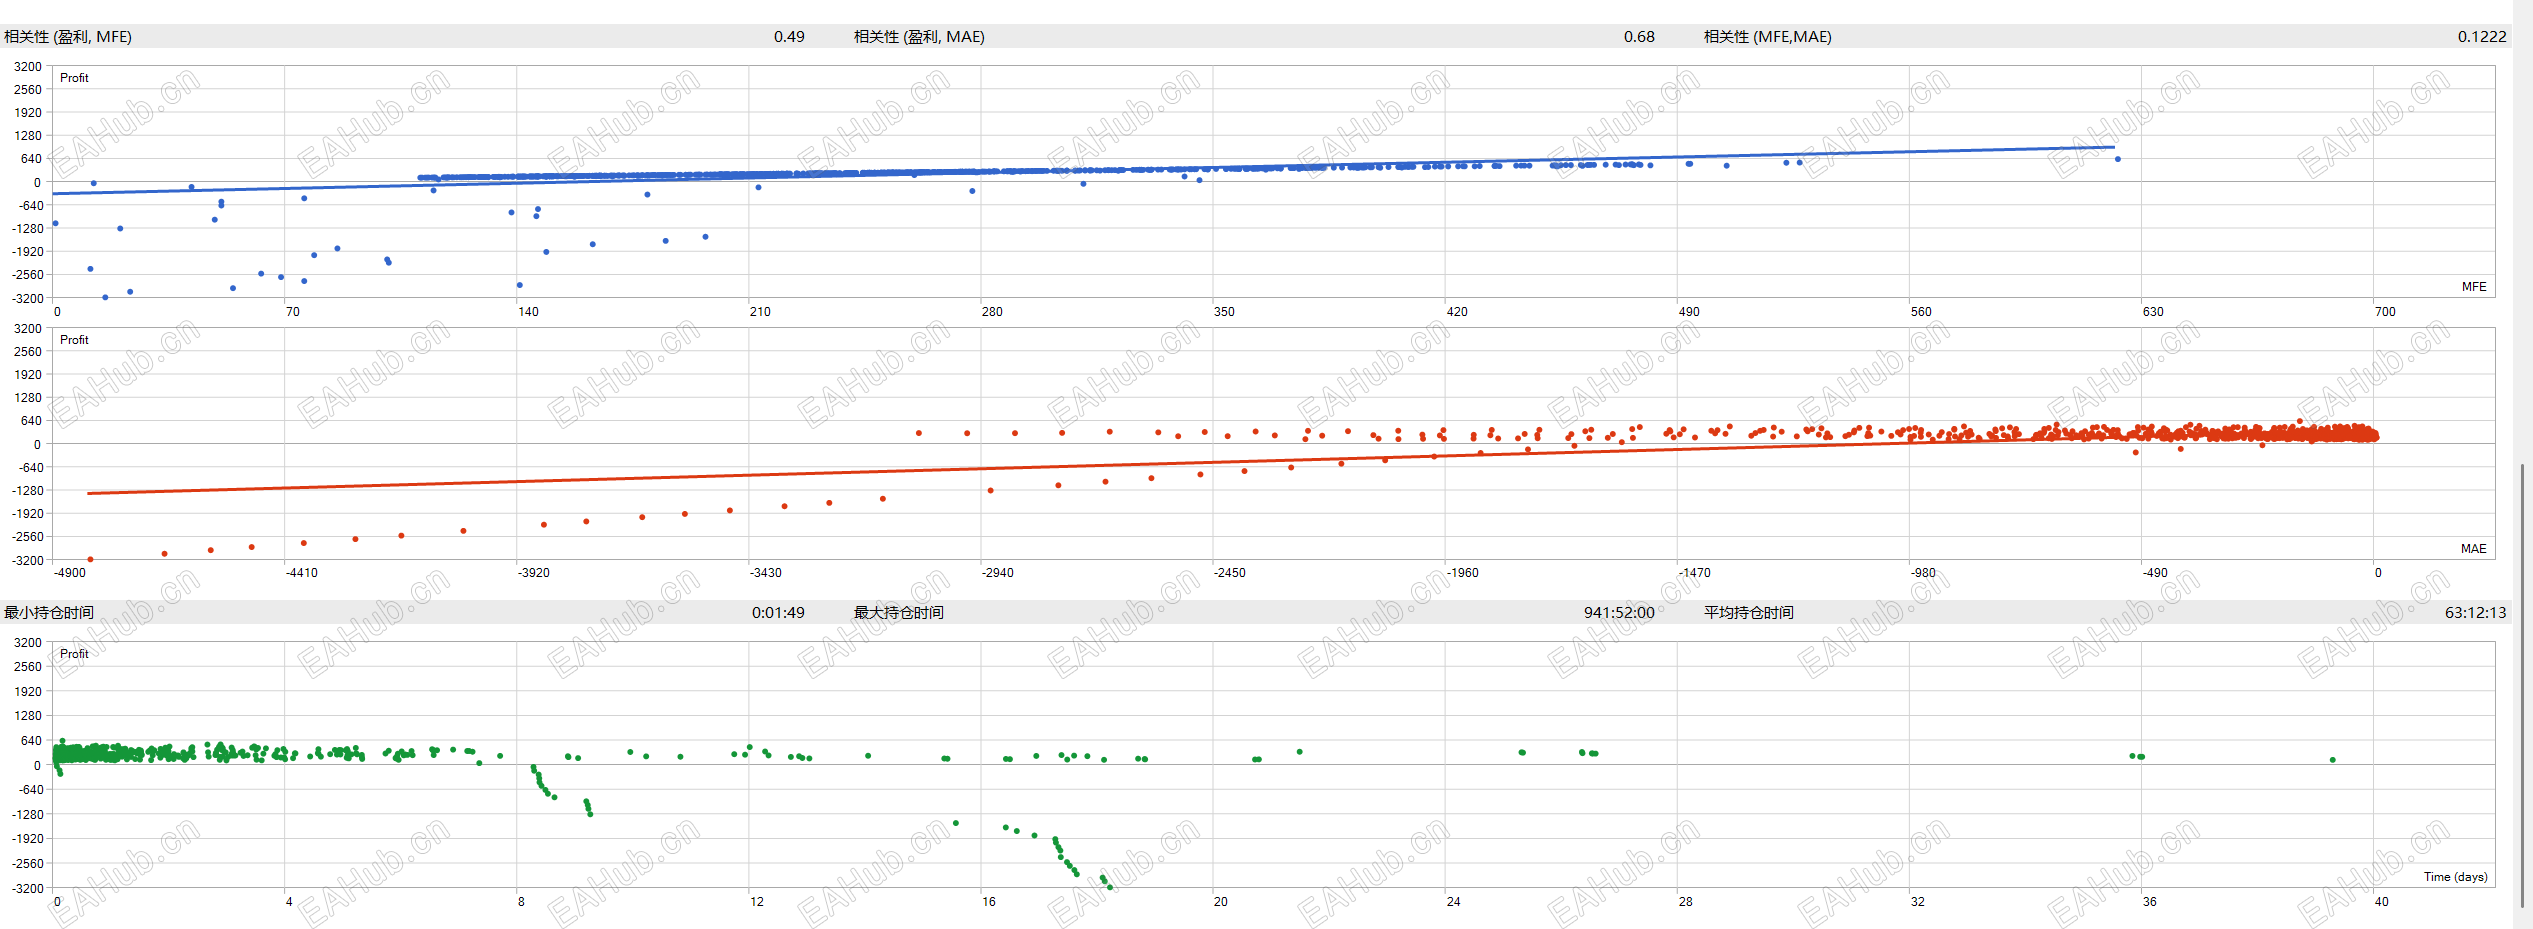Click the -3920 tick on the MAE axis
2533x929 pixels.
[533, 574]
